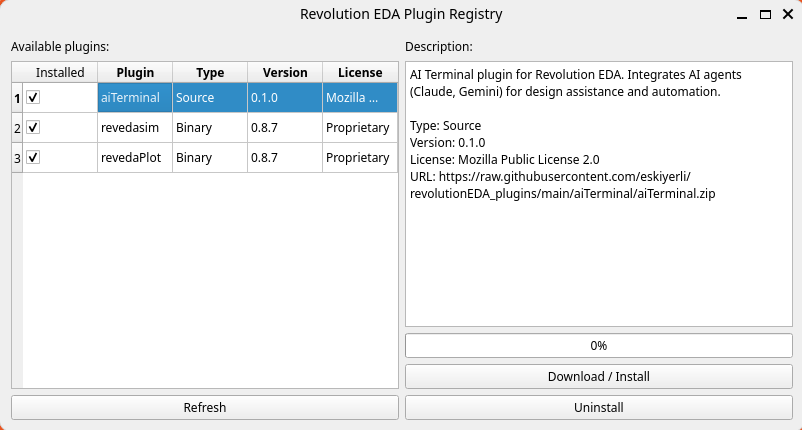Toggle the revedaPlot installed checkbox

click(x=33, y=157)
